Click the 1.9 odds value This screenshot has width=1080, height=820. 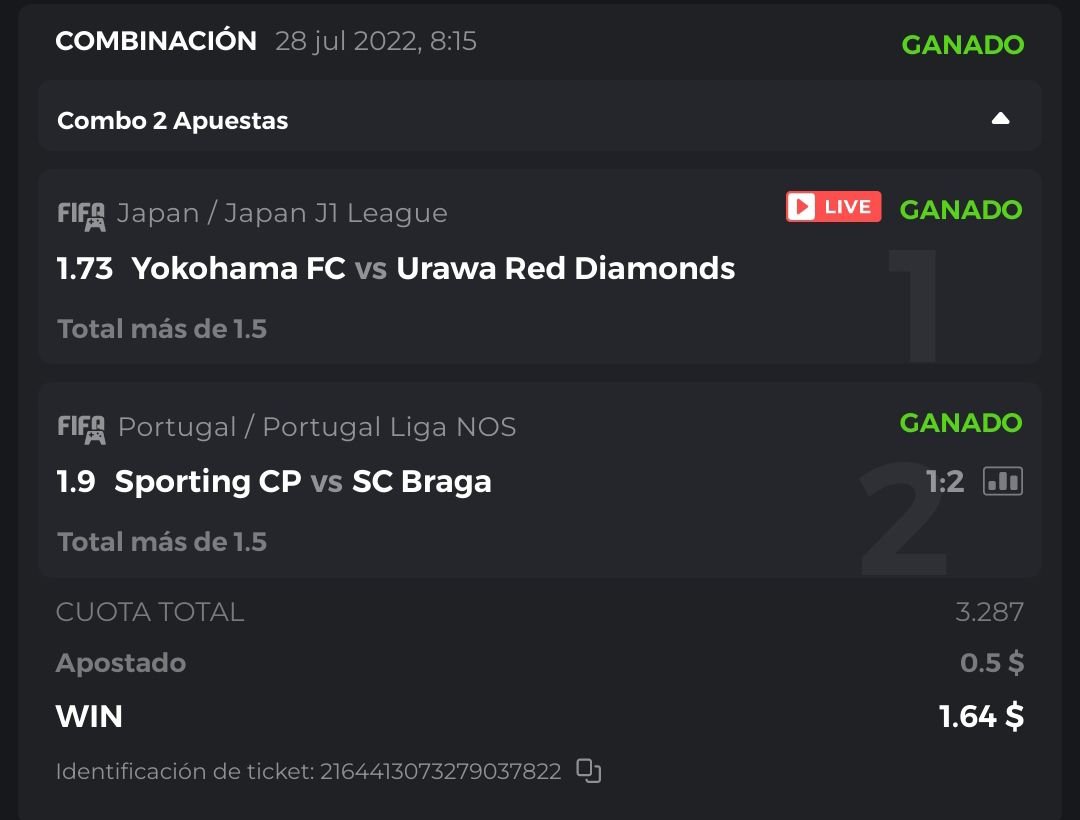click(76, 481)
